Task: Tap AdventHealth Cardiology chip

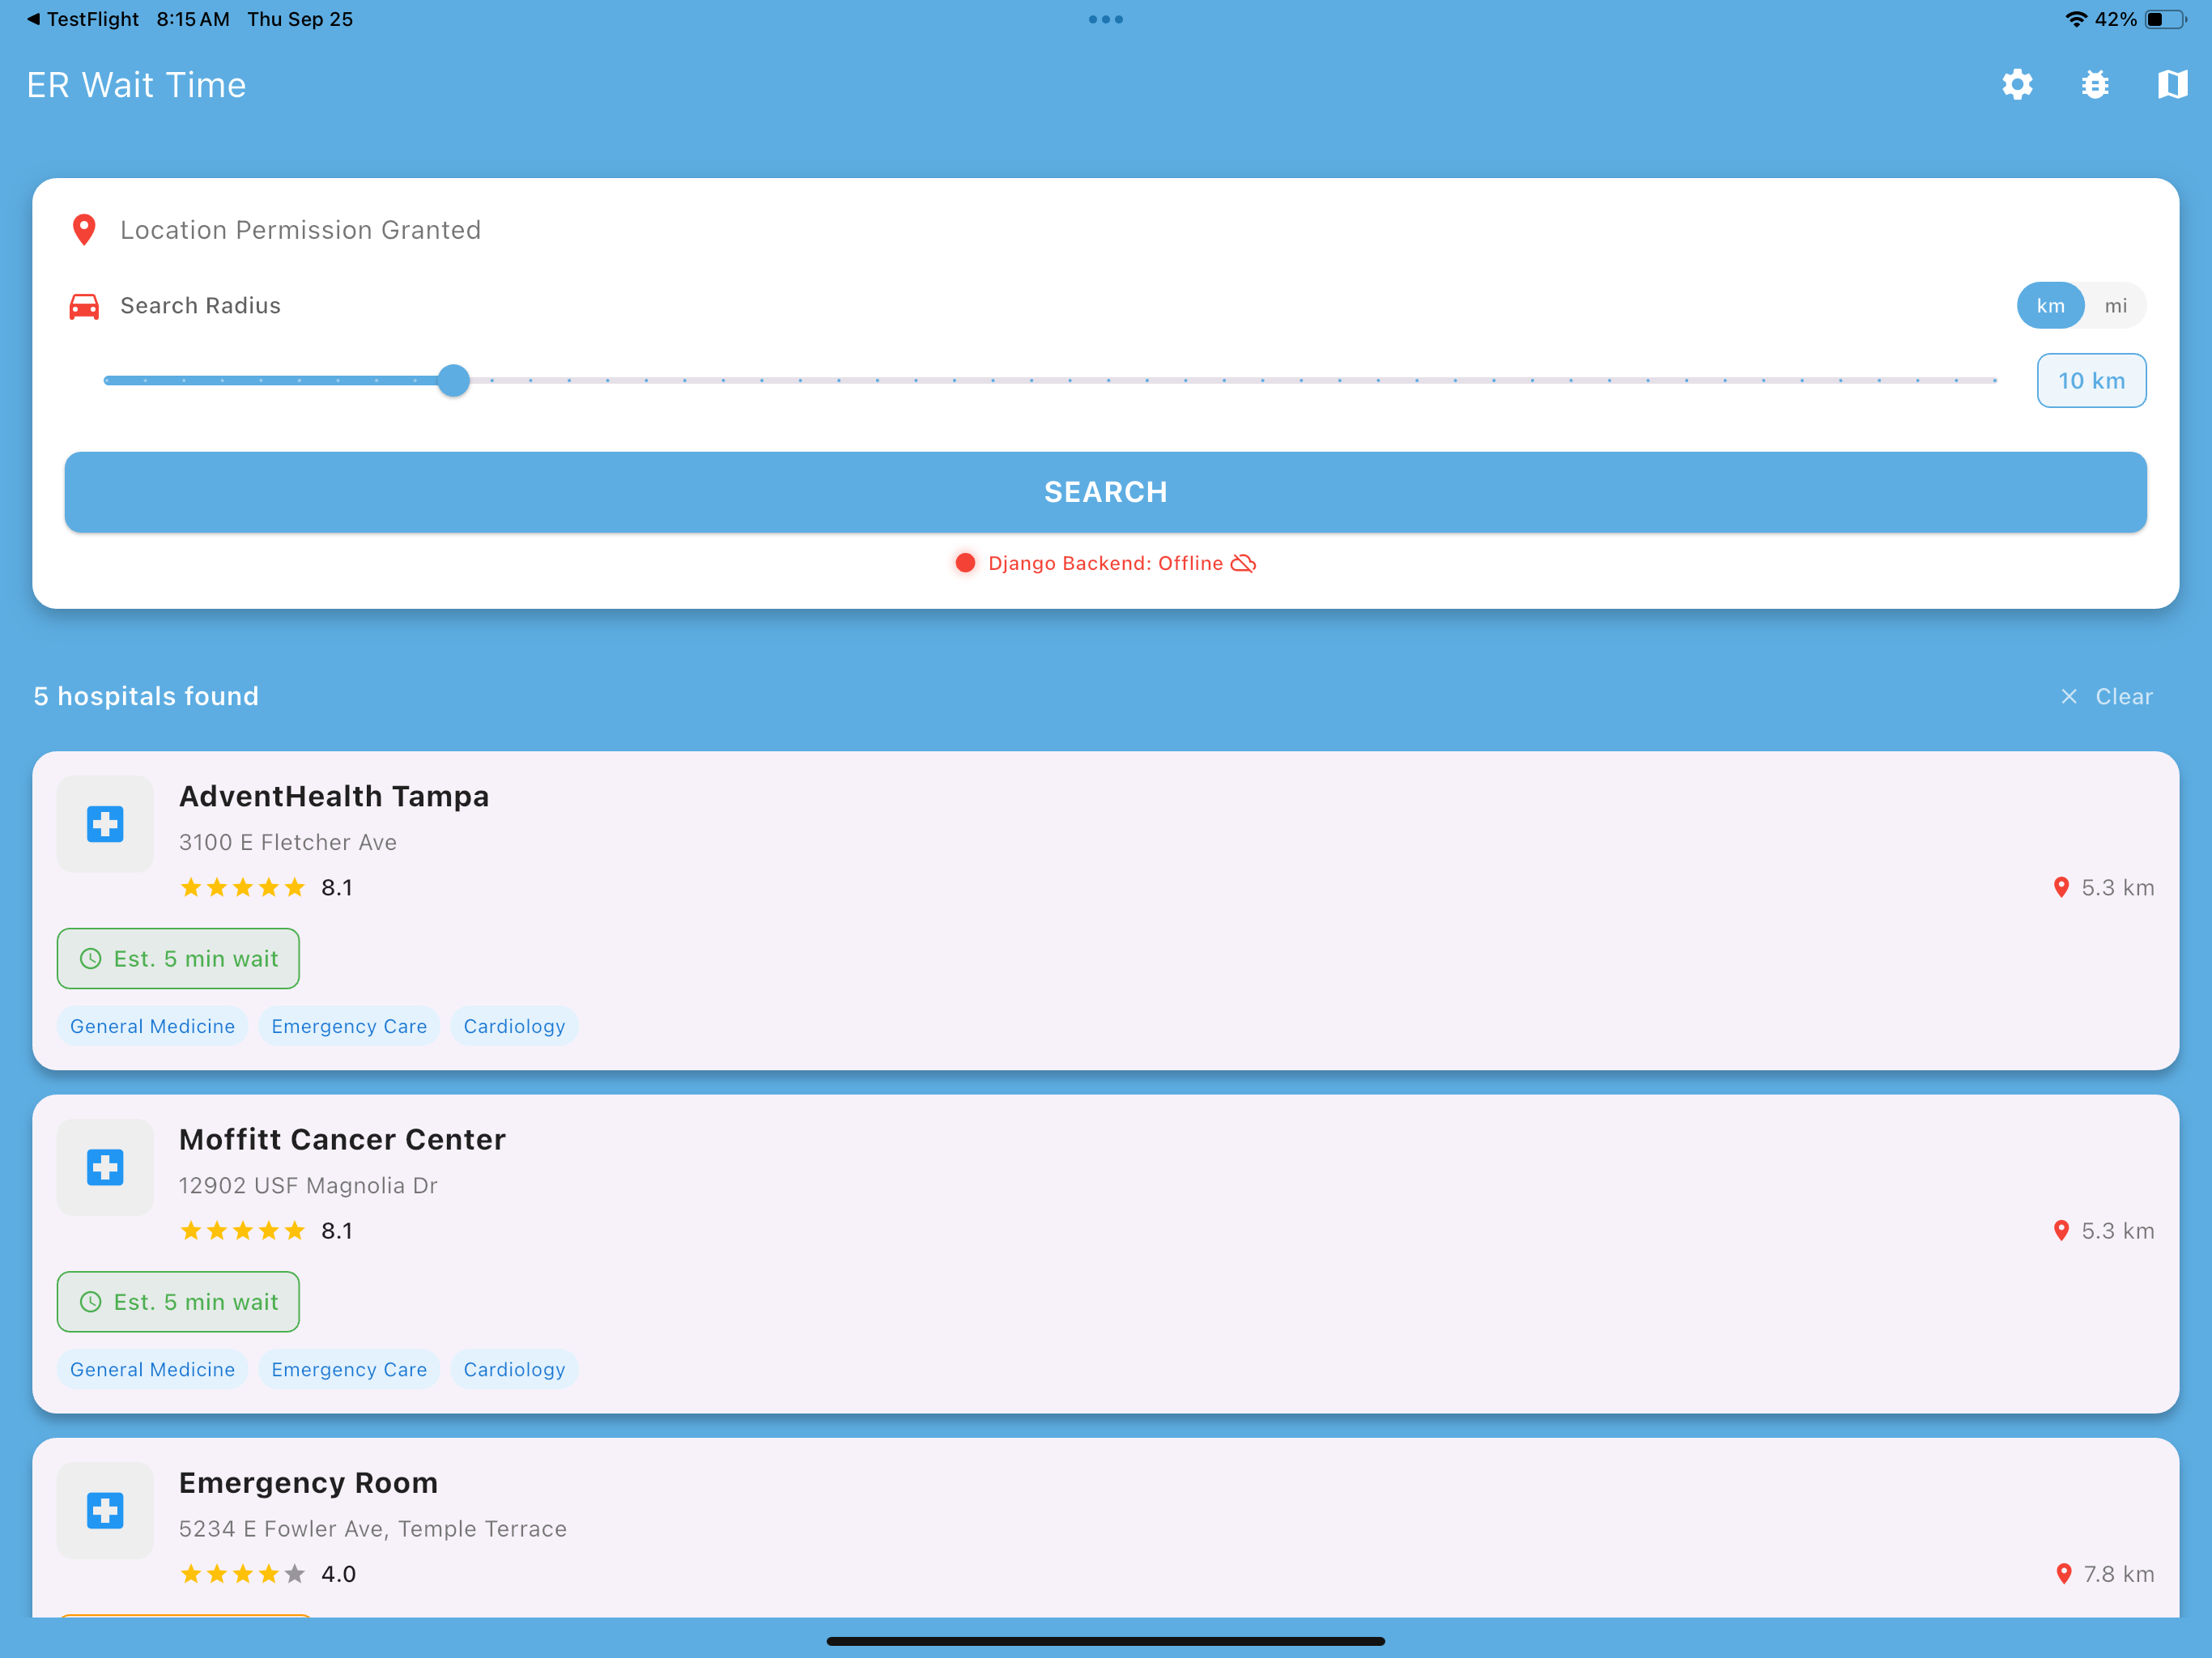Action: (514, 1026)
